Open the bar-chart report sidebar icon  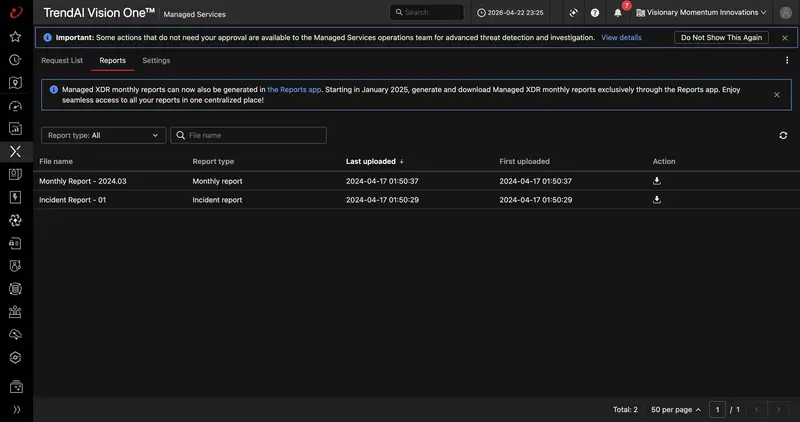15,129
